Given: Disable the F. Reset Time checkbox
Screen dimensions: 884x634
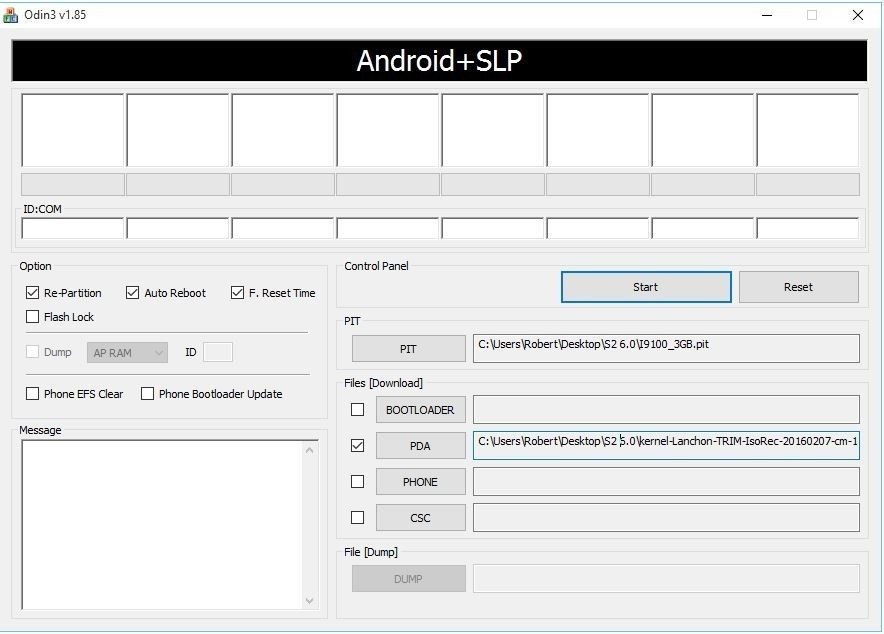Looking at the screenshot, I should (x=237, y=292).
